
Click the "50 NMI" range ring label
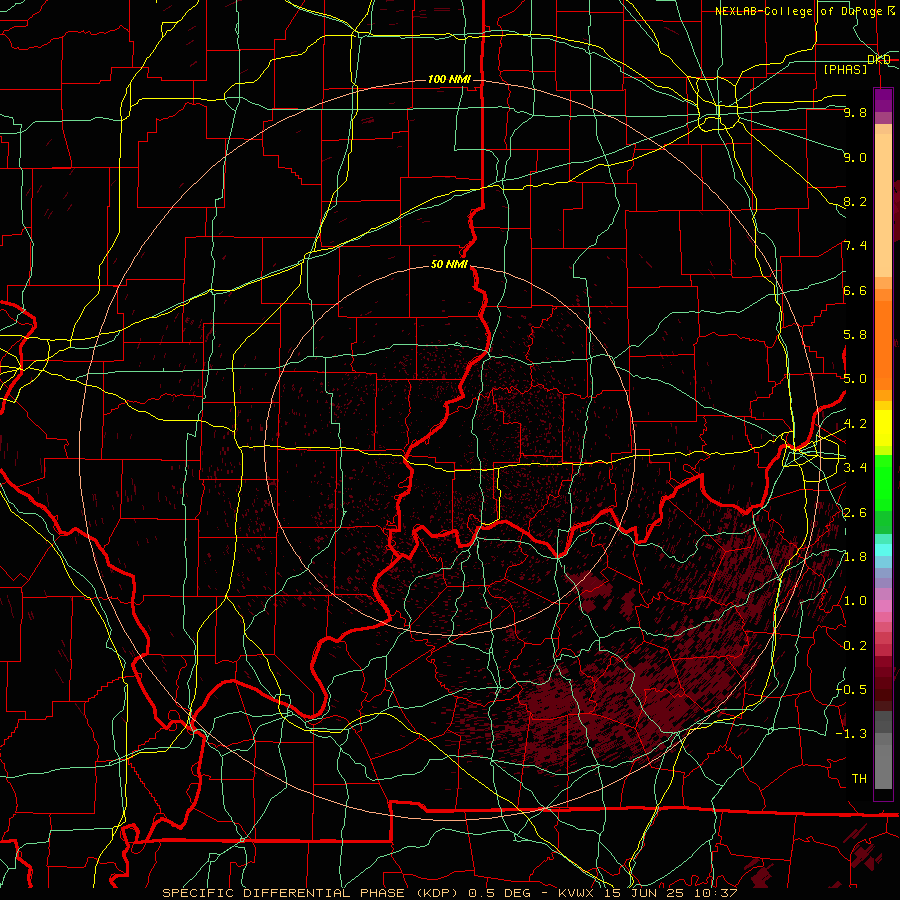click(x=449, y=264)
